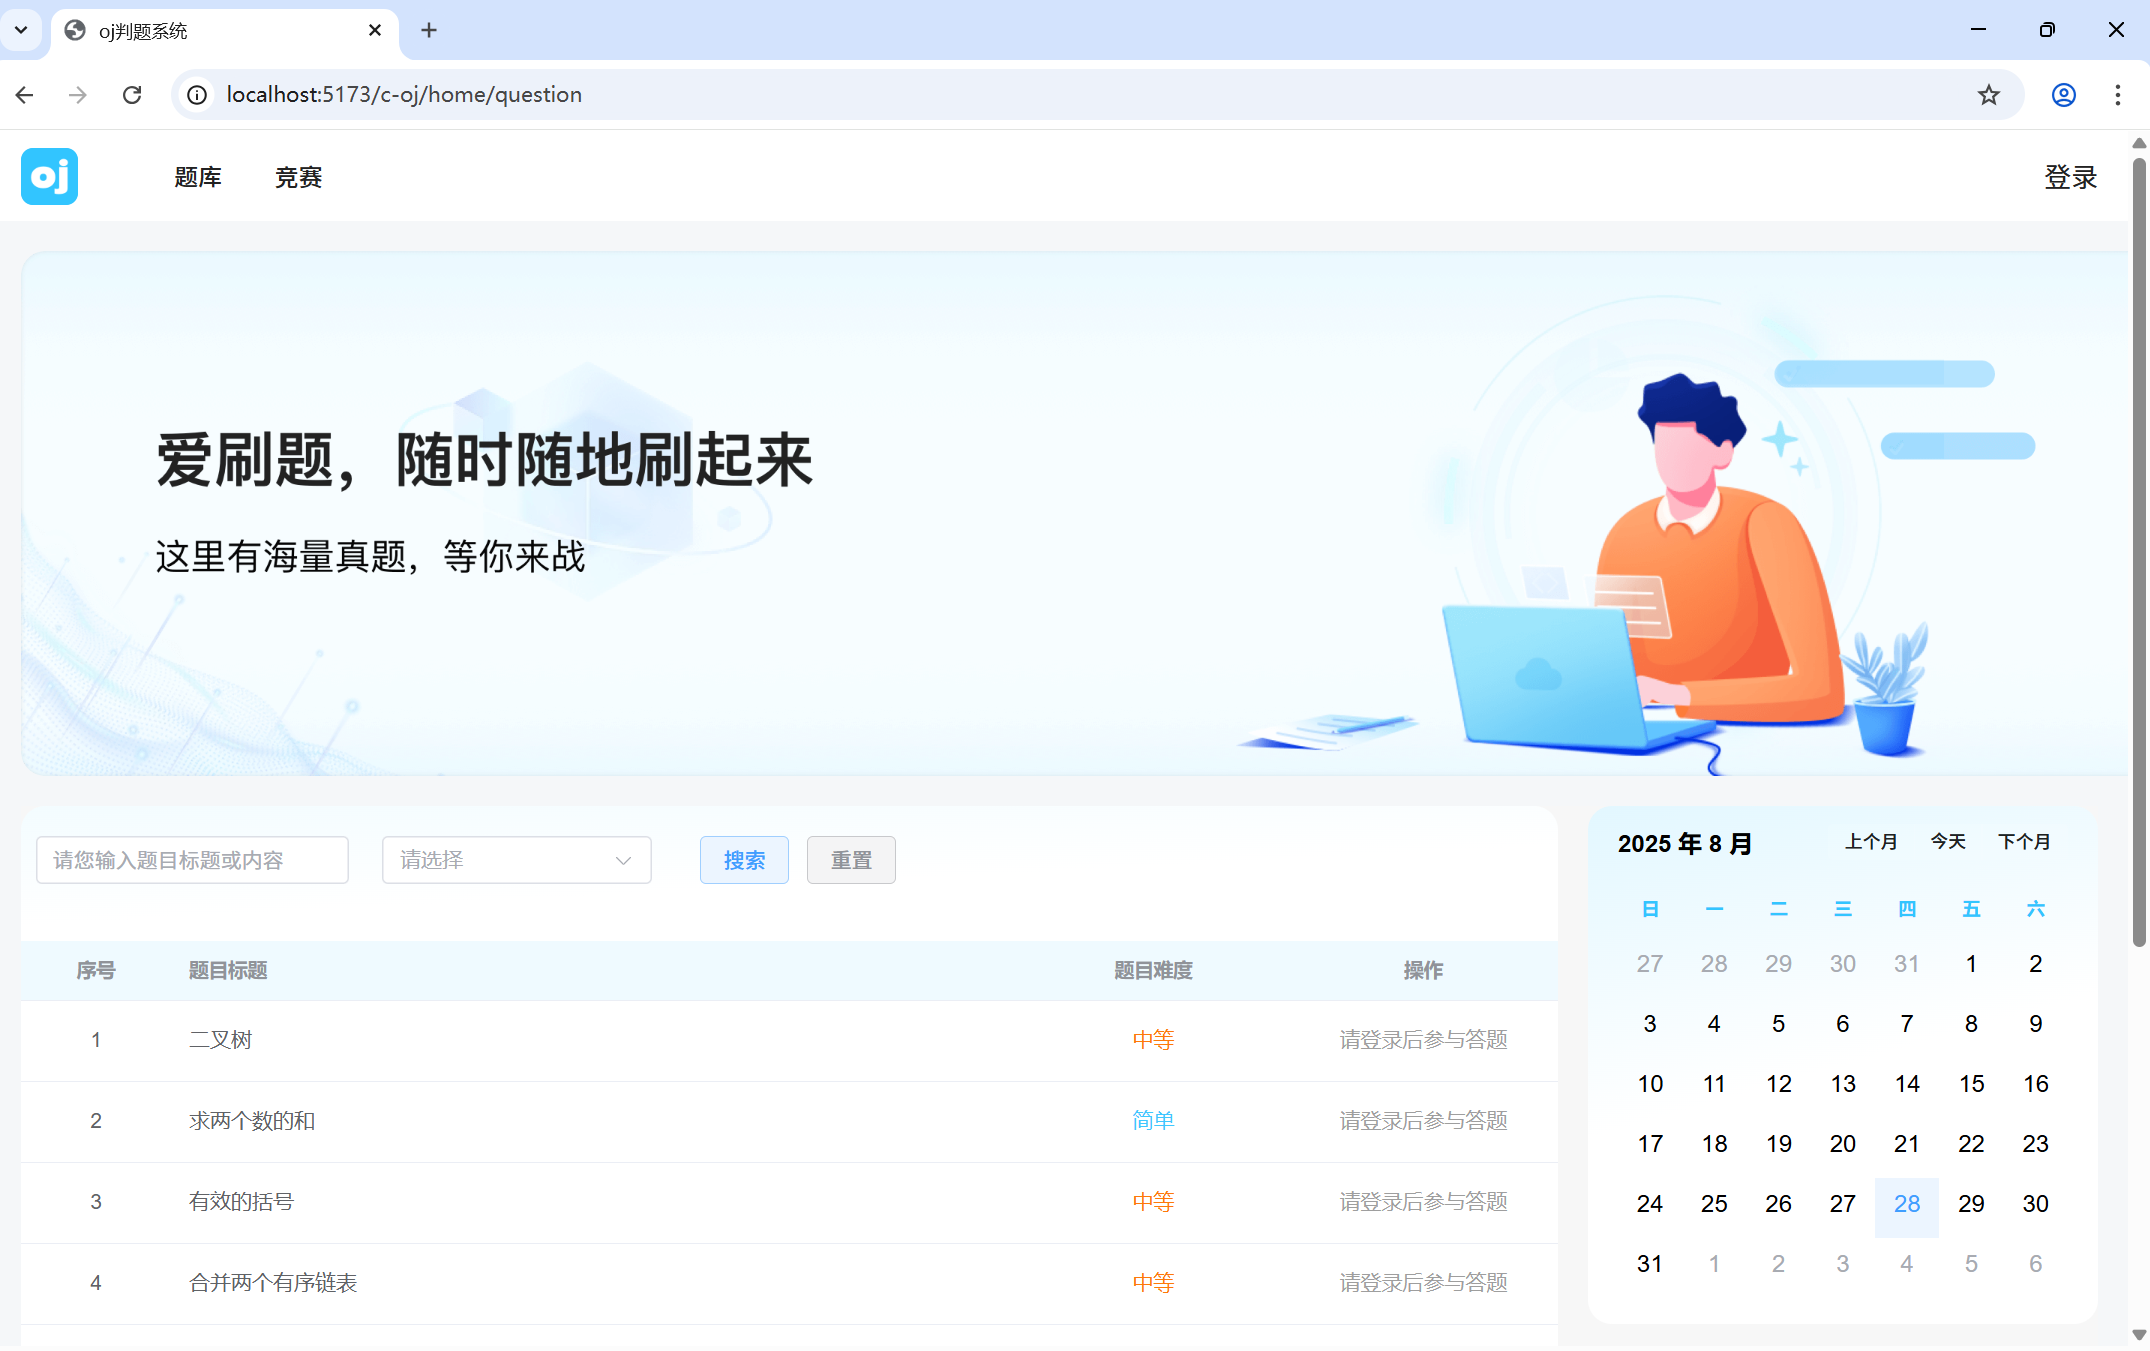2150x1351 pixels.
Task: Open Chrome profile icon
Action: 2063,95
